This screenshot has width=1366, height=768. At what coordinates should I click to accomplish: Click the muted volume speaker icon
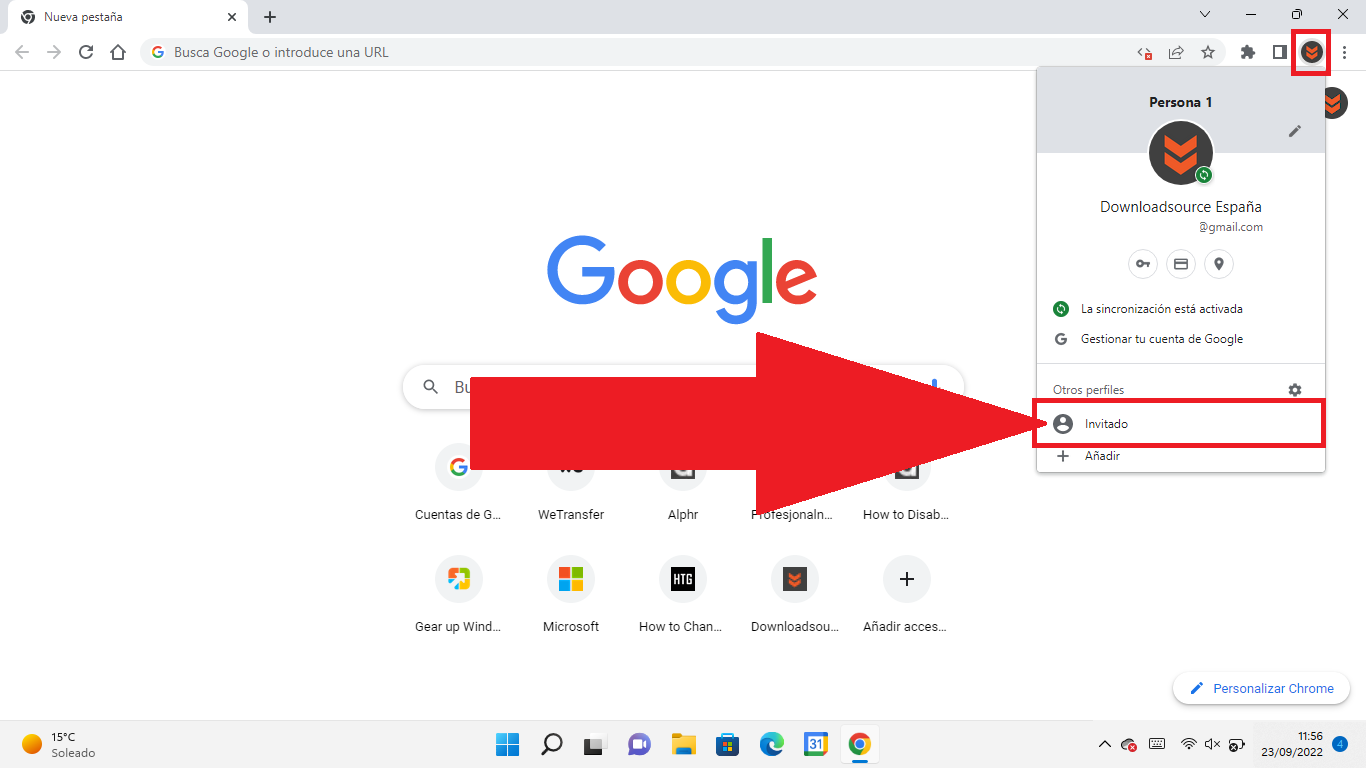pyautogui.click(x=1213, y=744)
